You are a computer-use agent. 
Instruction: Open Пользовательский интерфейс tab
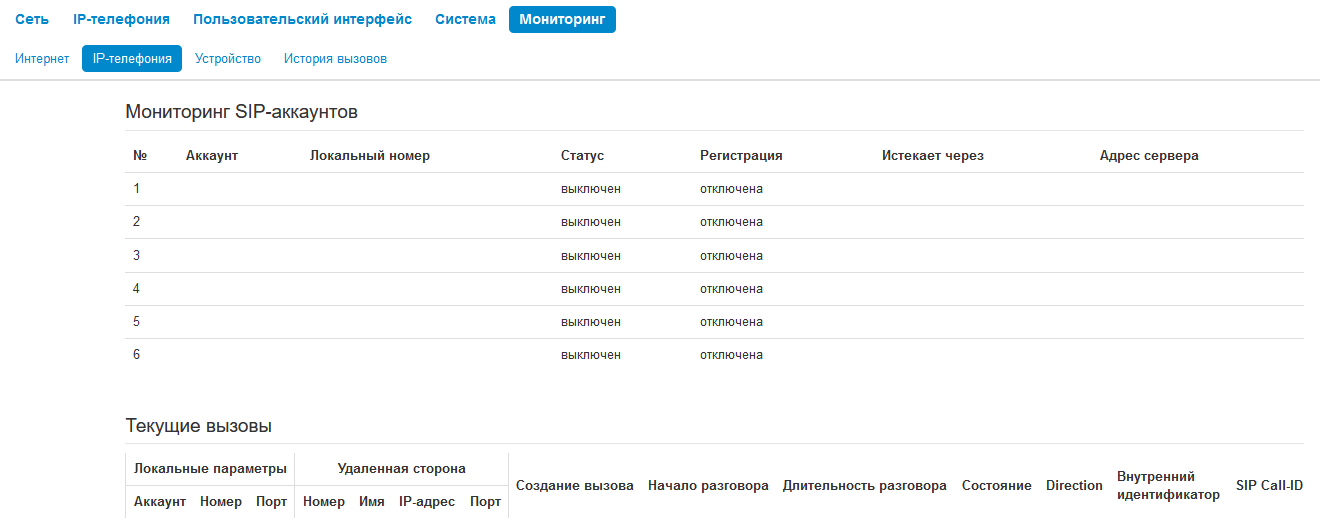coord(302,19)
